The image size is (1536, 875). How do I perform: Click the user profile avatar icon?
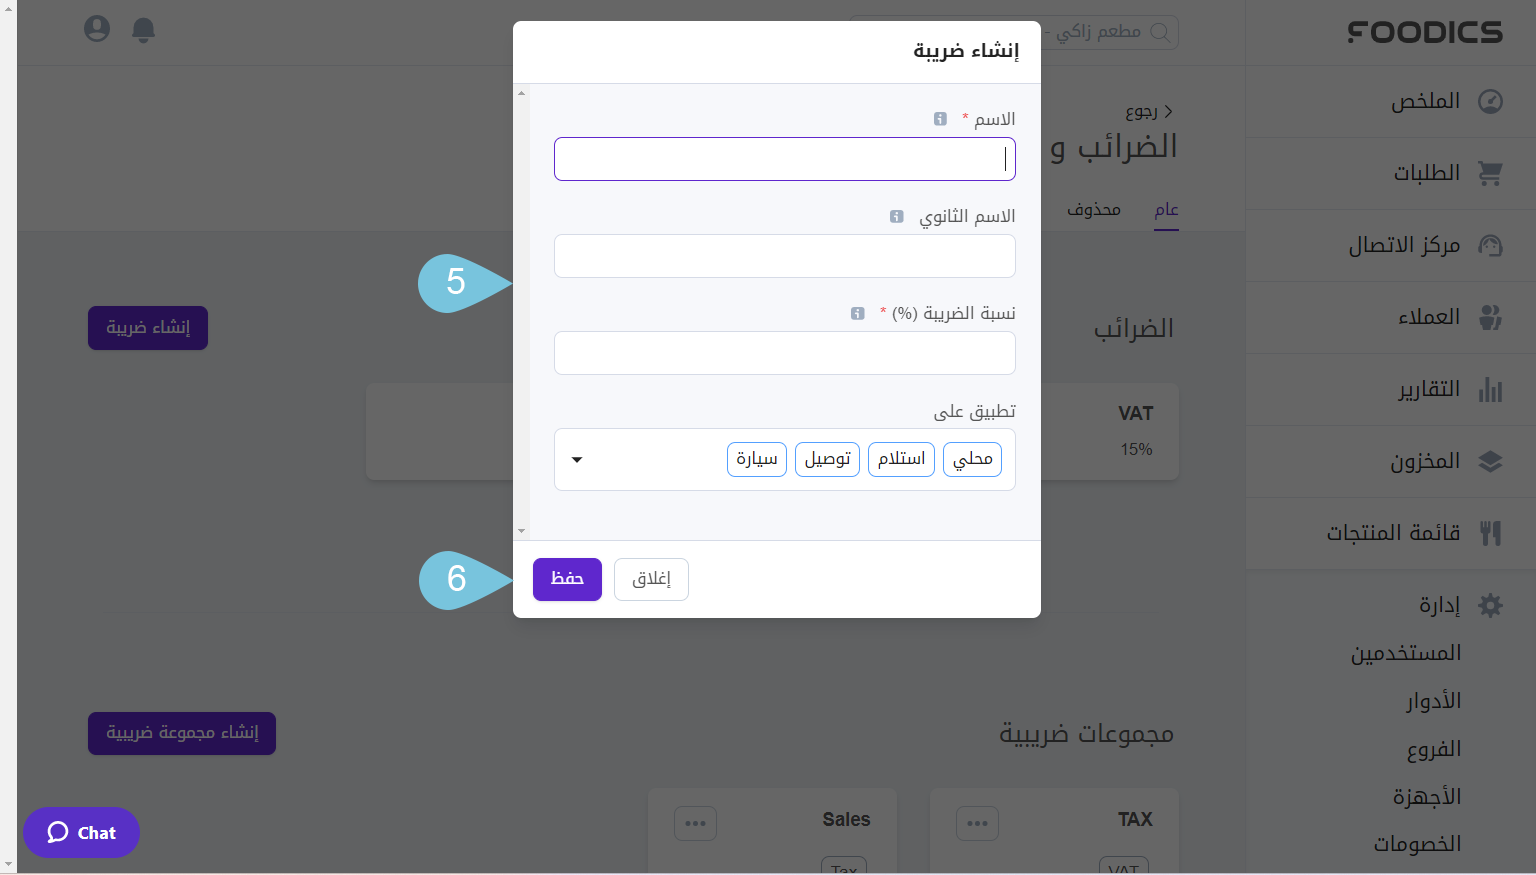(97, 29)
